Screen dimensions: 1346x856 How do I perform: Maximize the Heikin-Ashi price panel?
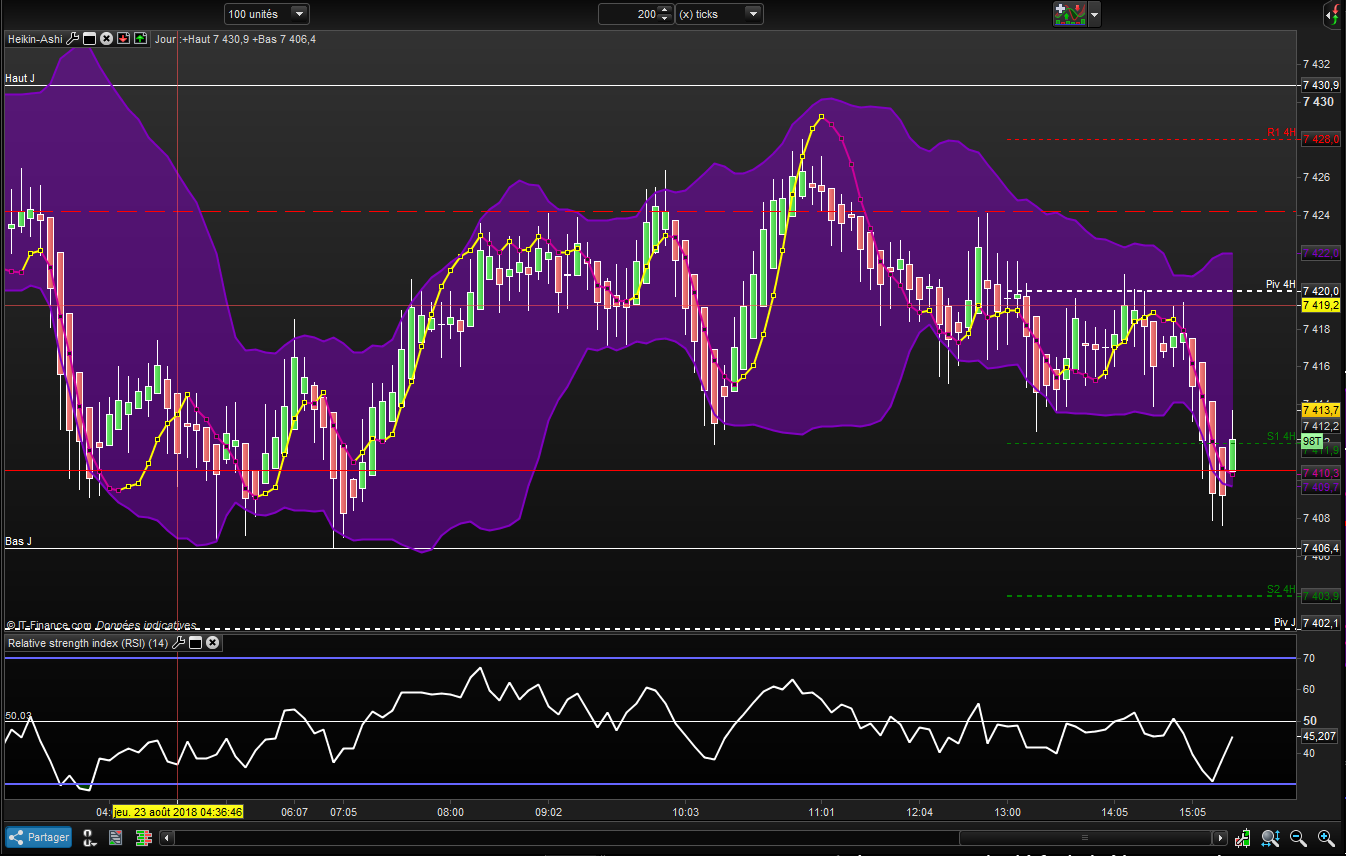point(89,39)
